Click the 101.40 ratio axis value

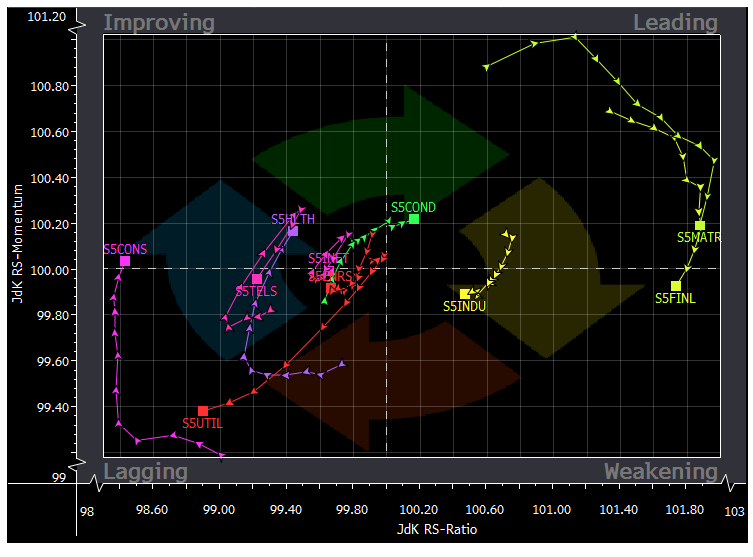(619, 509)
